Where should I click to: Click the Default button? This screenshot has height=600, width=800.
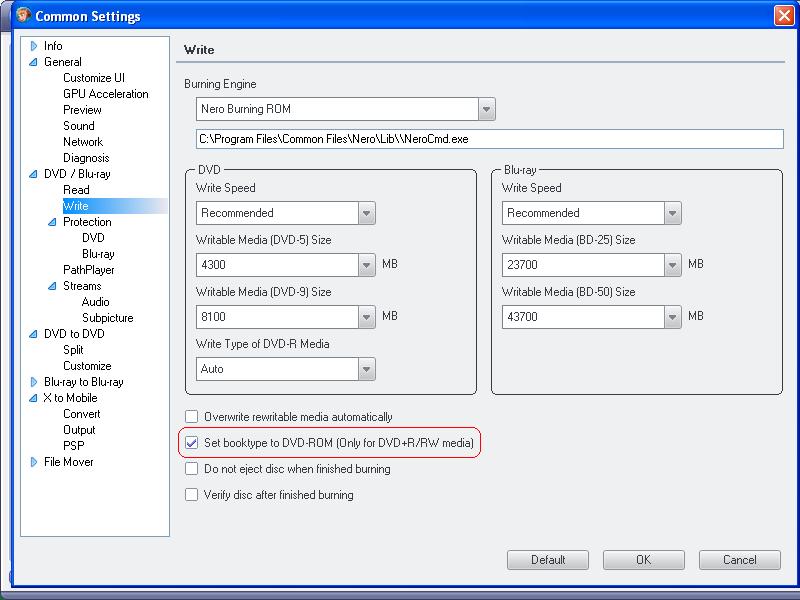[x=547, y=560]
